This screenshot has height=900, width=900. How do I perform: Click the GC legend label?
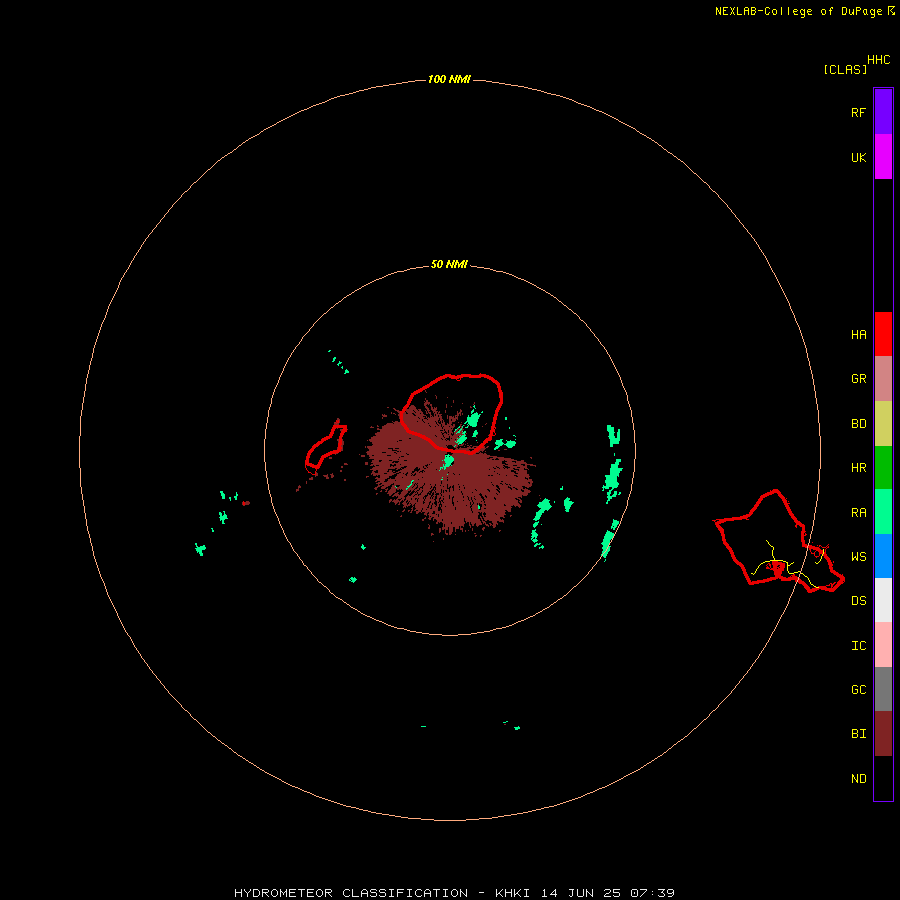(x=858, y=690)
